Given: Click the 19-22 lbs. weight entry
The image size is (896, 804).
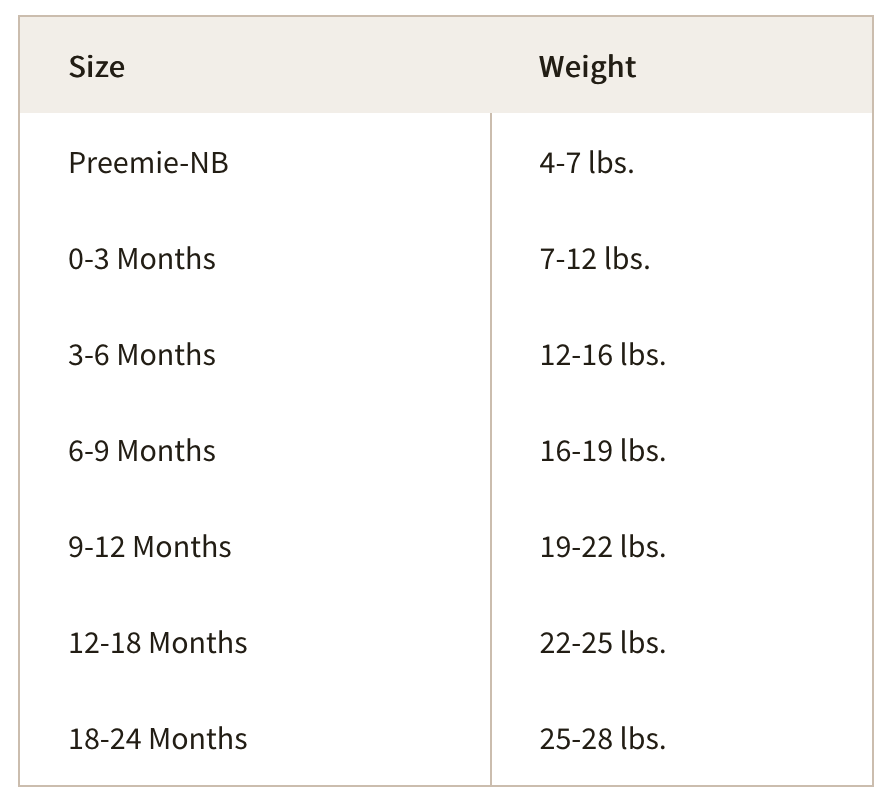Looking at the screenshot, I should pos(603,547).
